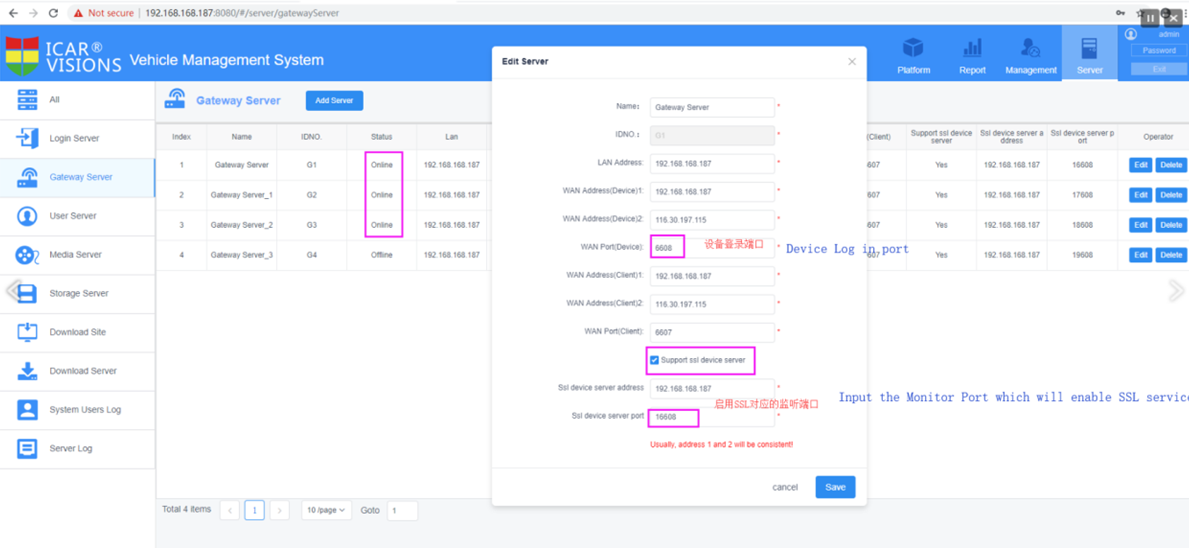Click the IDNO. column header
This screenshot has height=548, width=1189.
pyautogui.click(x=312, y=136)
